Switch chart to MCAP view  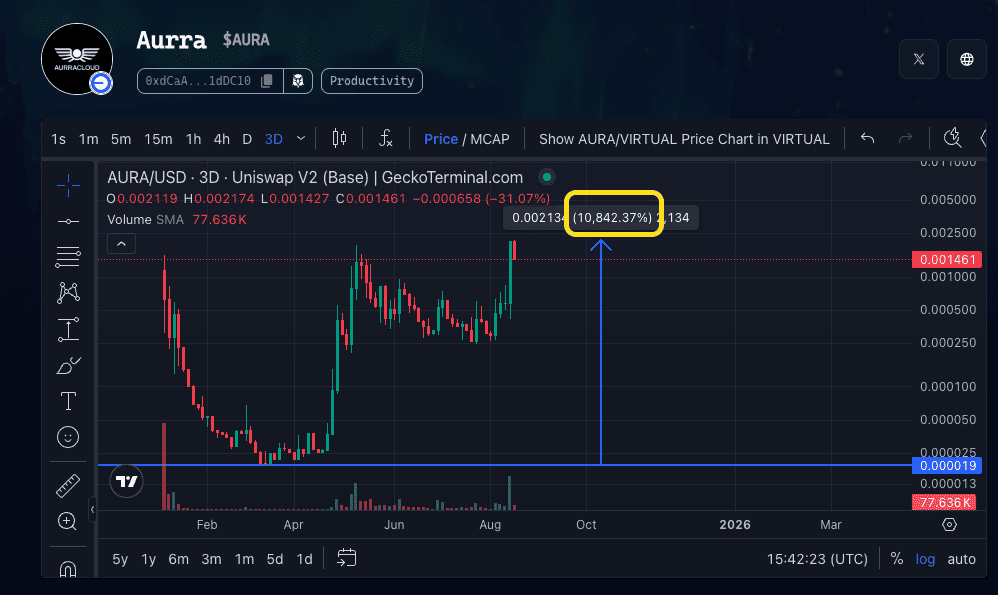[x=490, y=139]
